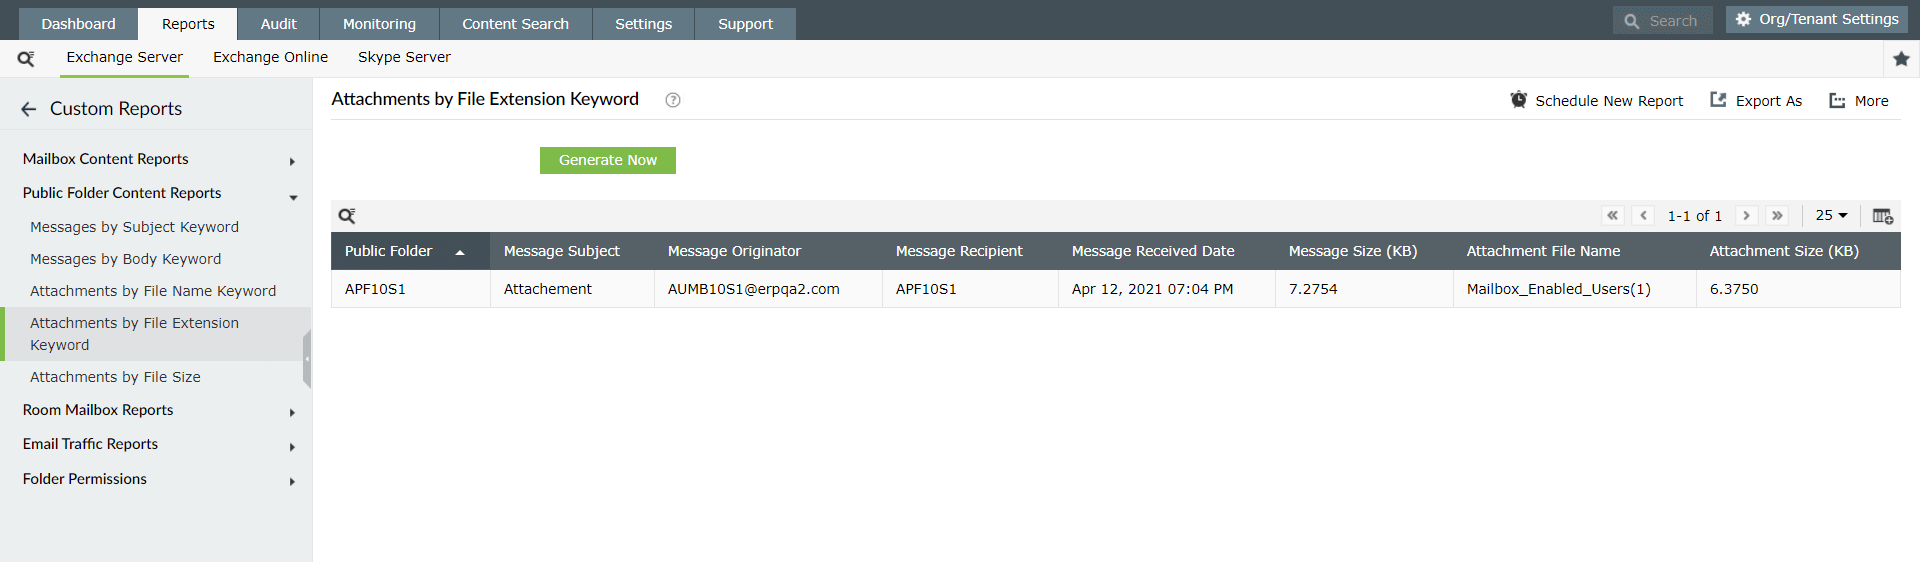Select Exchange Server sub-tab
The height and width of the screenshot is (562, 1920).
(124, 57)
